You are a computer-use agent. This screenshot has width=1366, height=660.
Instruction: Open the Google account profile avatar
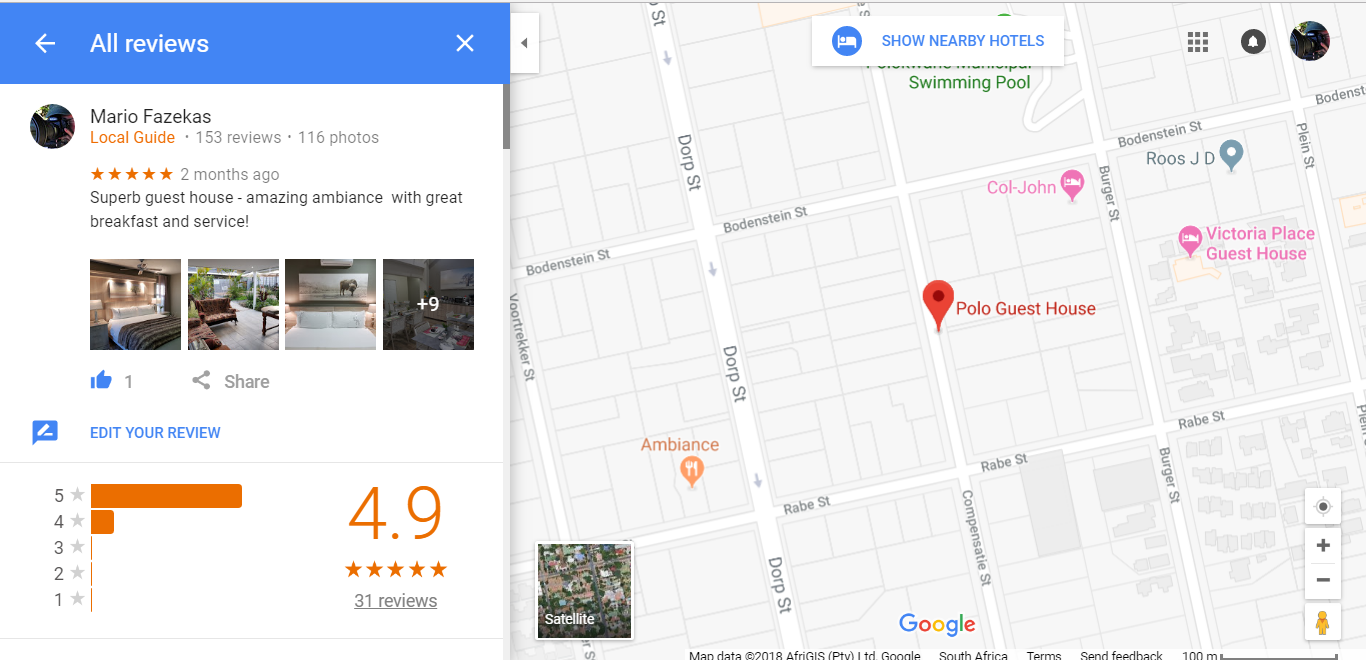(x=1310, y=42)
